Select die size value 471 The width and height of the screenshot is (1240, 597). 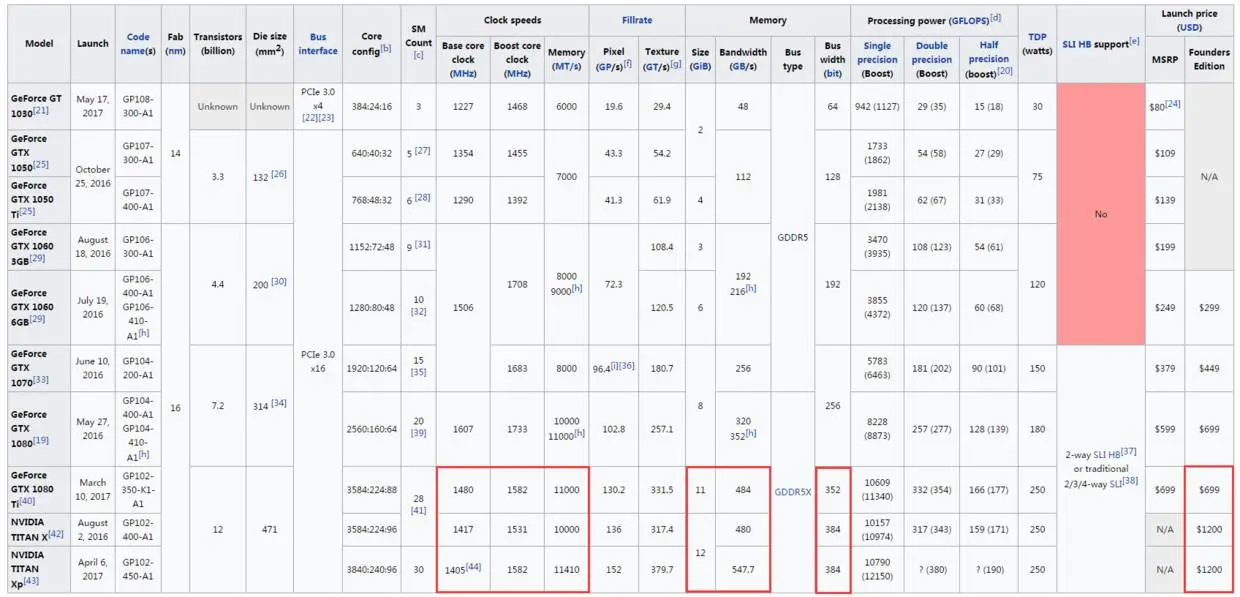(x=270, y=530)
